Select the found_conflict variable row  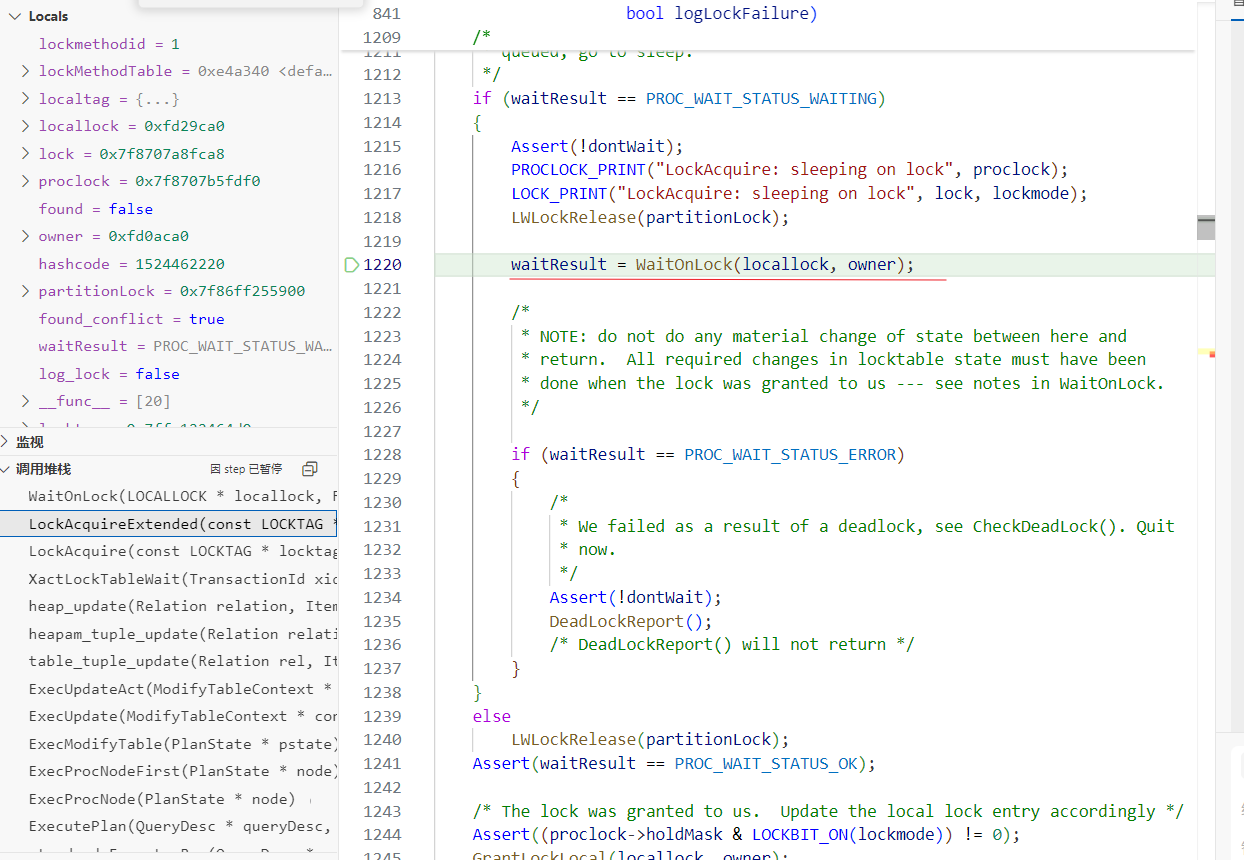130,319
